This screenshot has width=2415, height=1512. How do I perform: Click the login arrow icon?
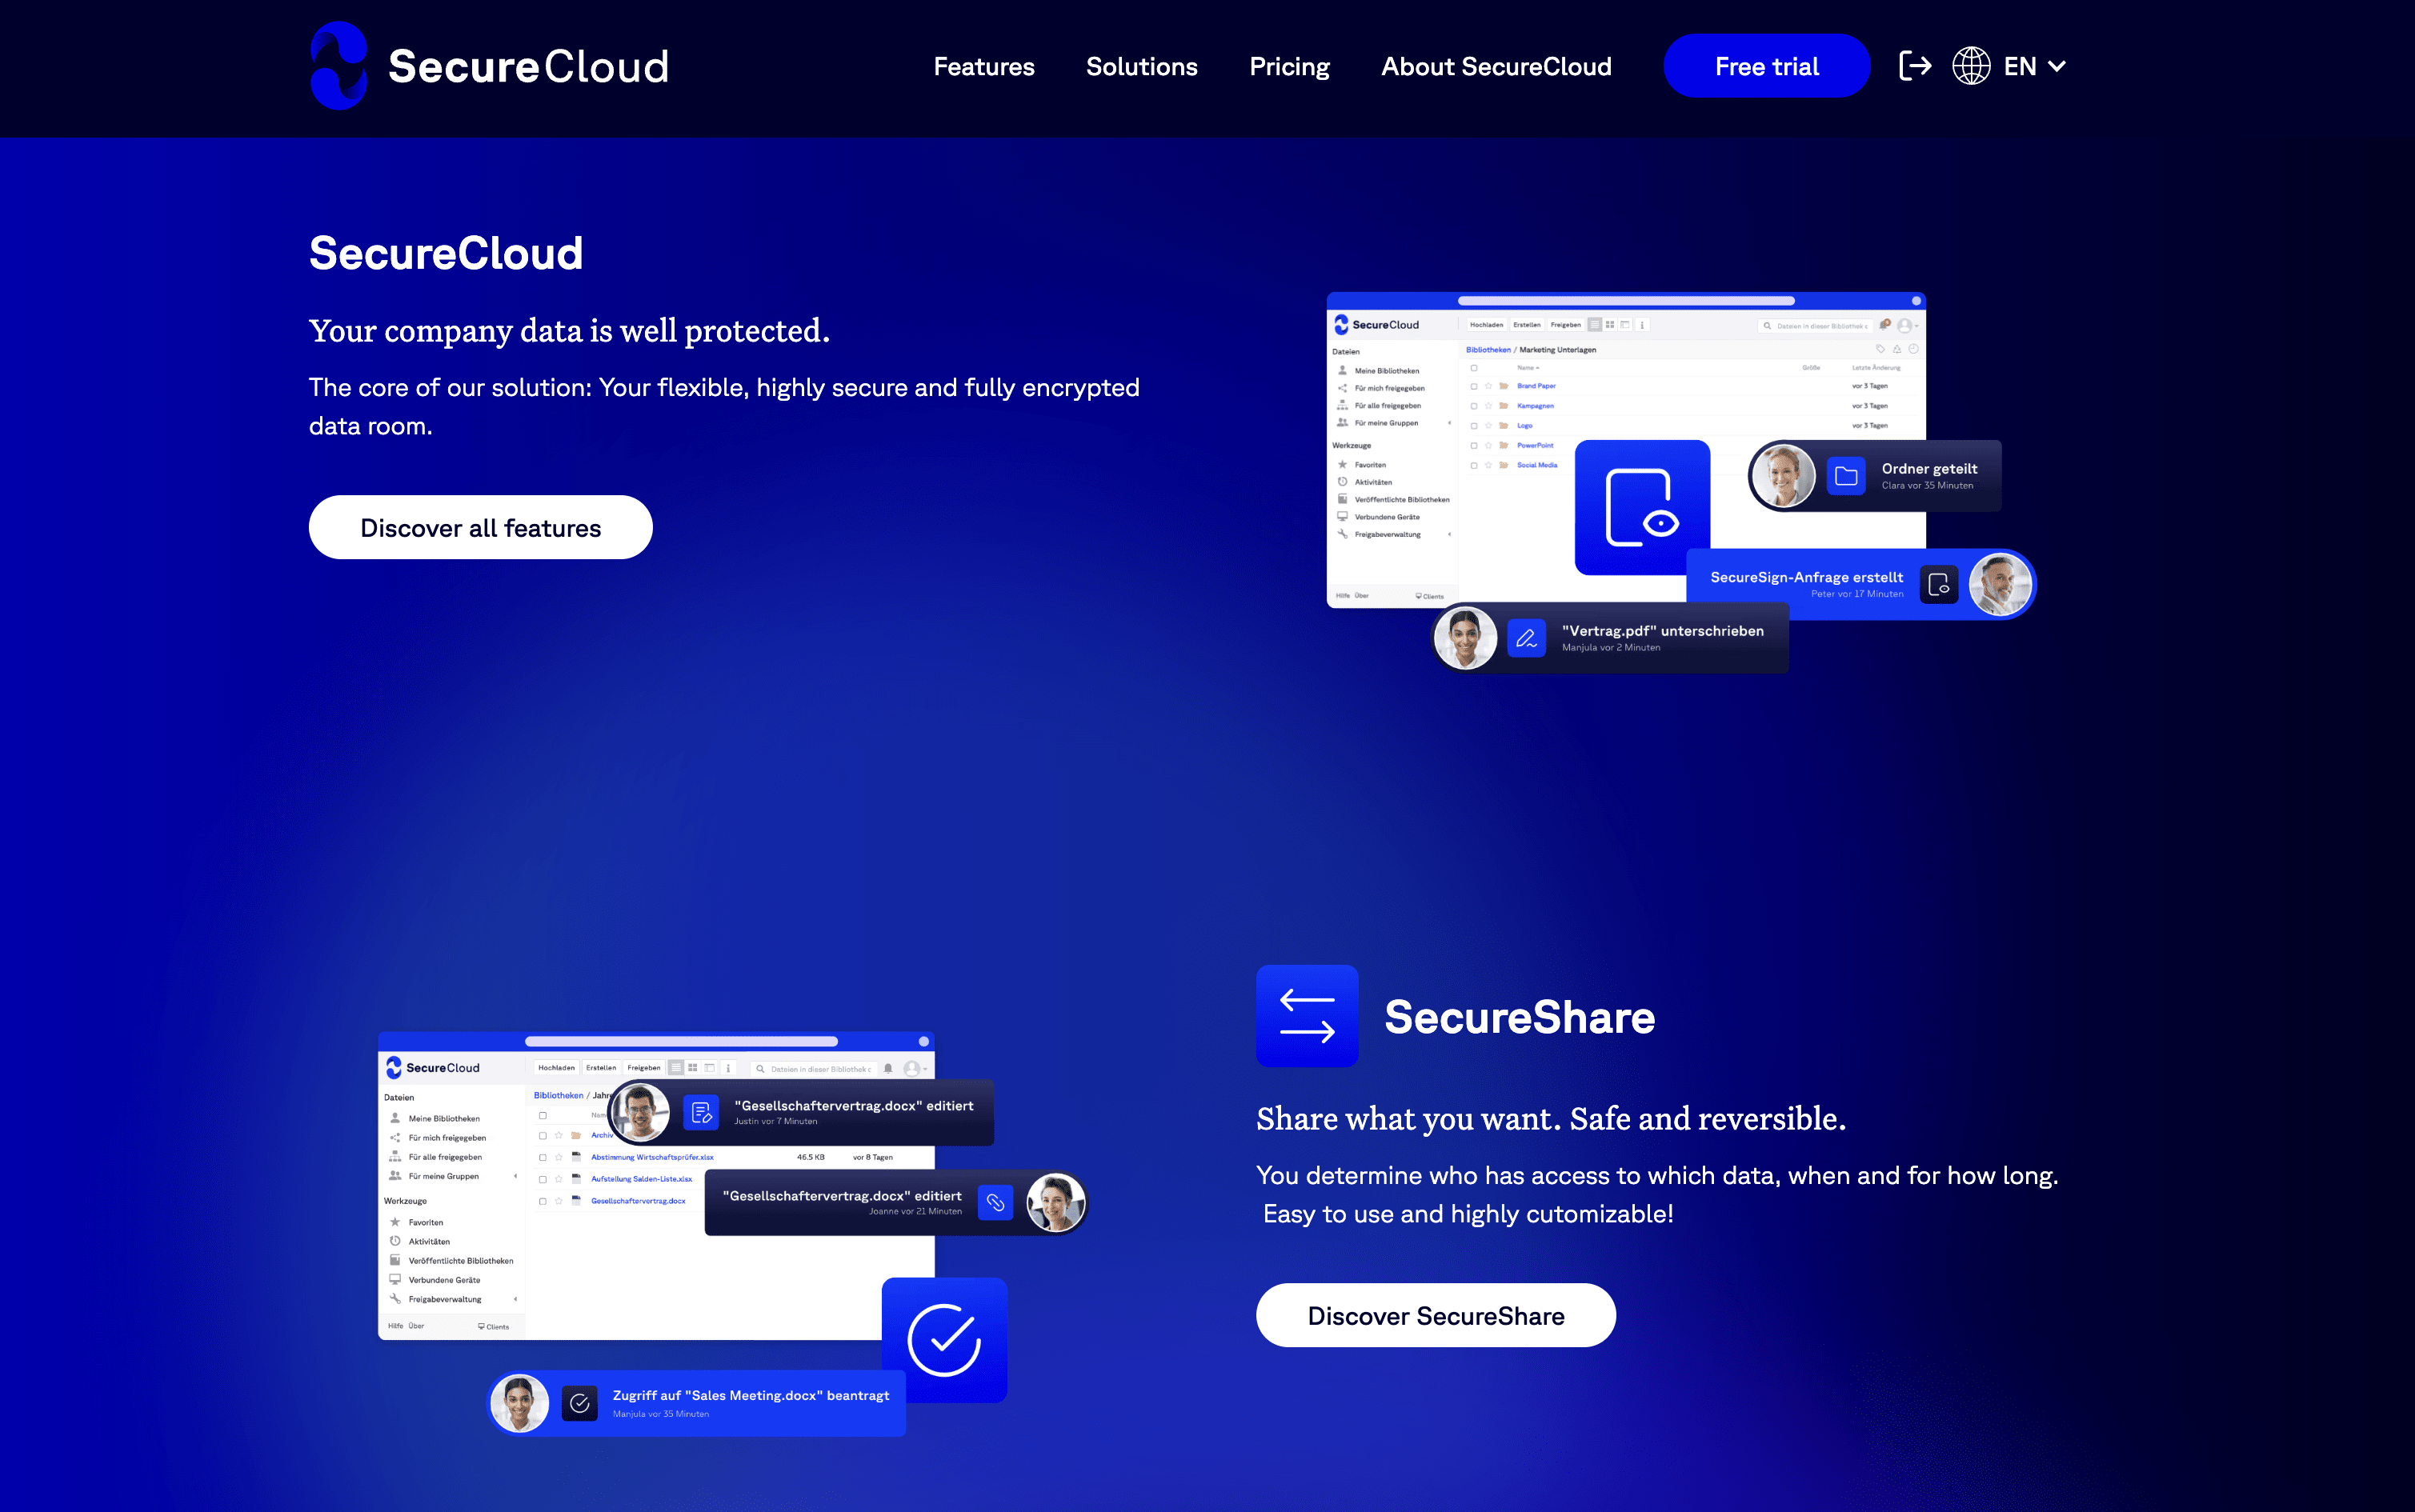coord(1915,66)
